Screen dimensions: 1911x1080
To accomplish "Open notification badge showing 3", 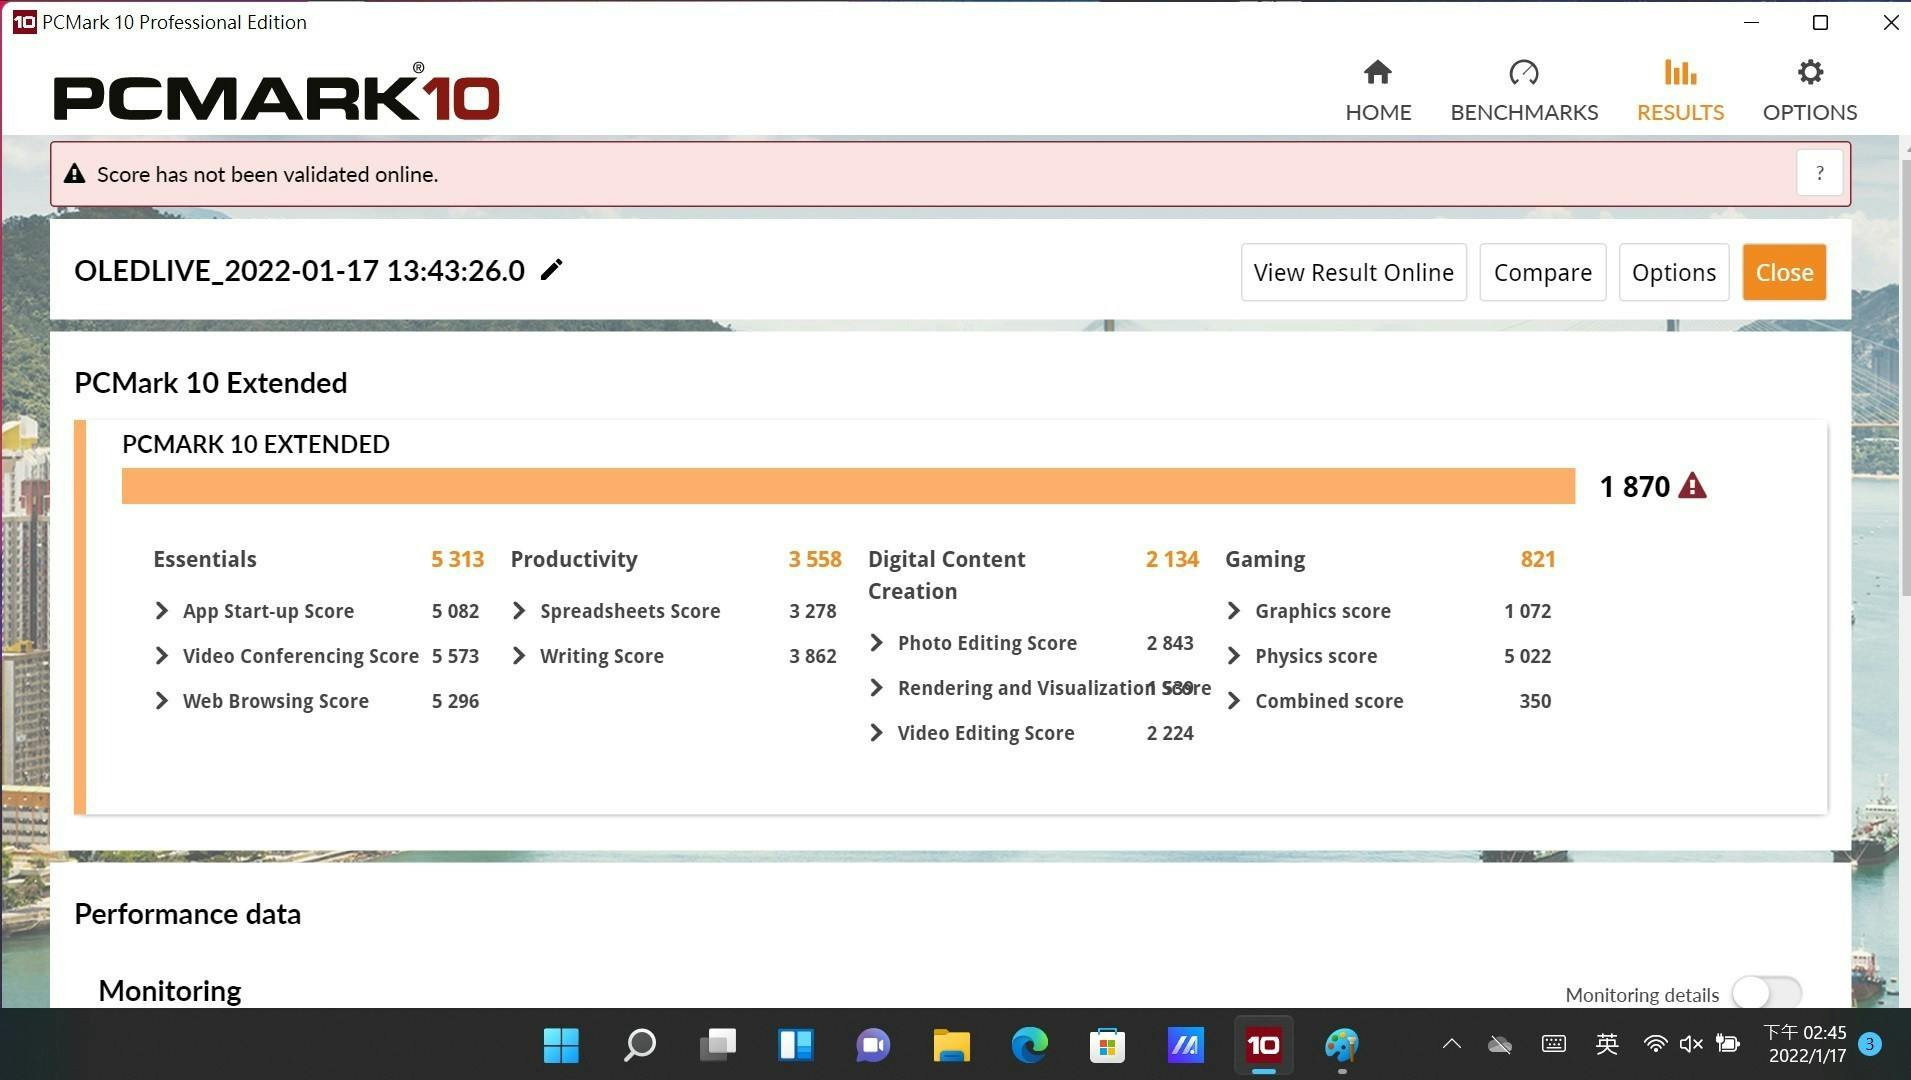I will (x=1870, y=1044).
